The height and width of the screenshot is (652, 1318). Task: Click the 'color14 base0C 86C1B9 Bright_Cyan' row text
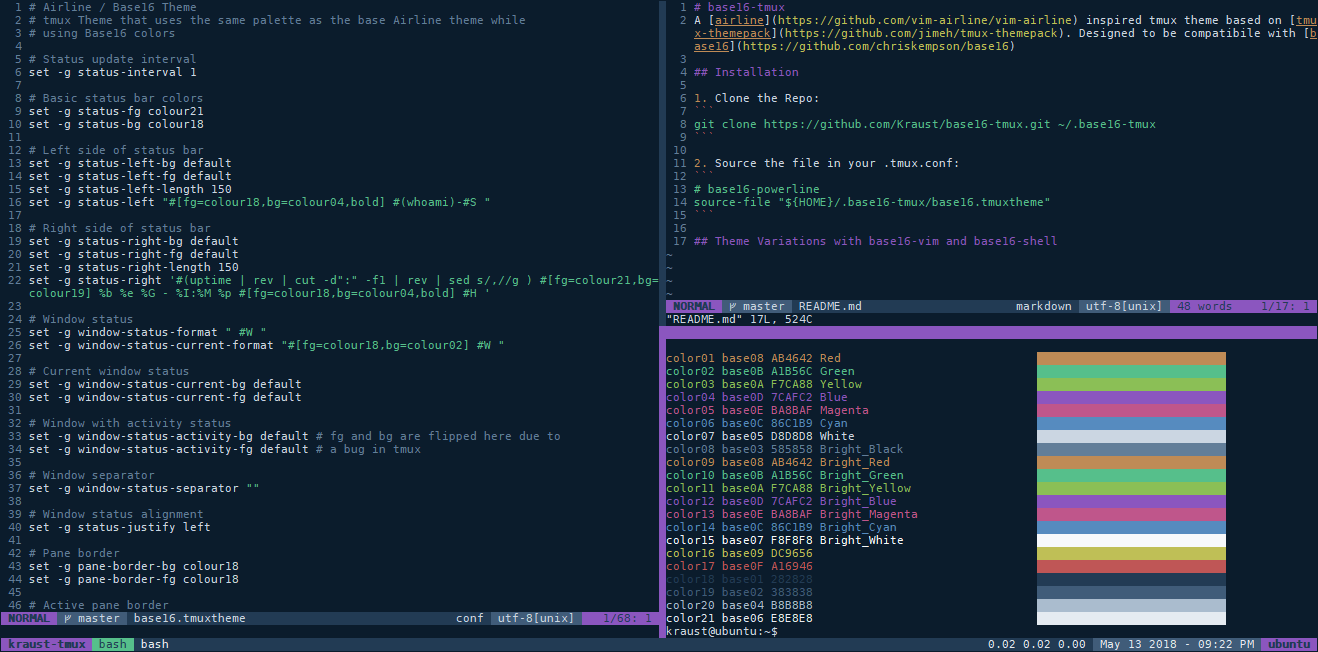pos(781,527)
